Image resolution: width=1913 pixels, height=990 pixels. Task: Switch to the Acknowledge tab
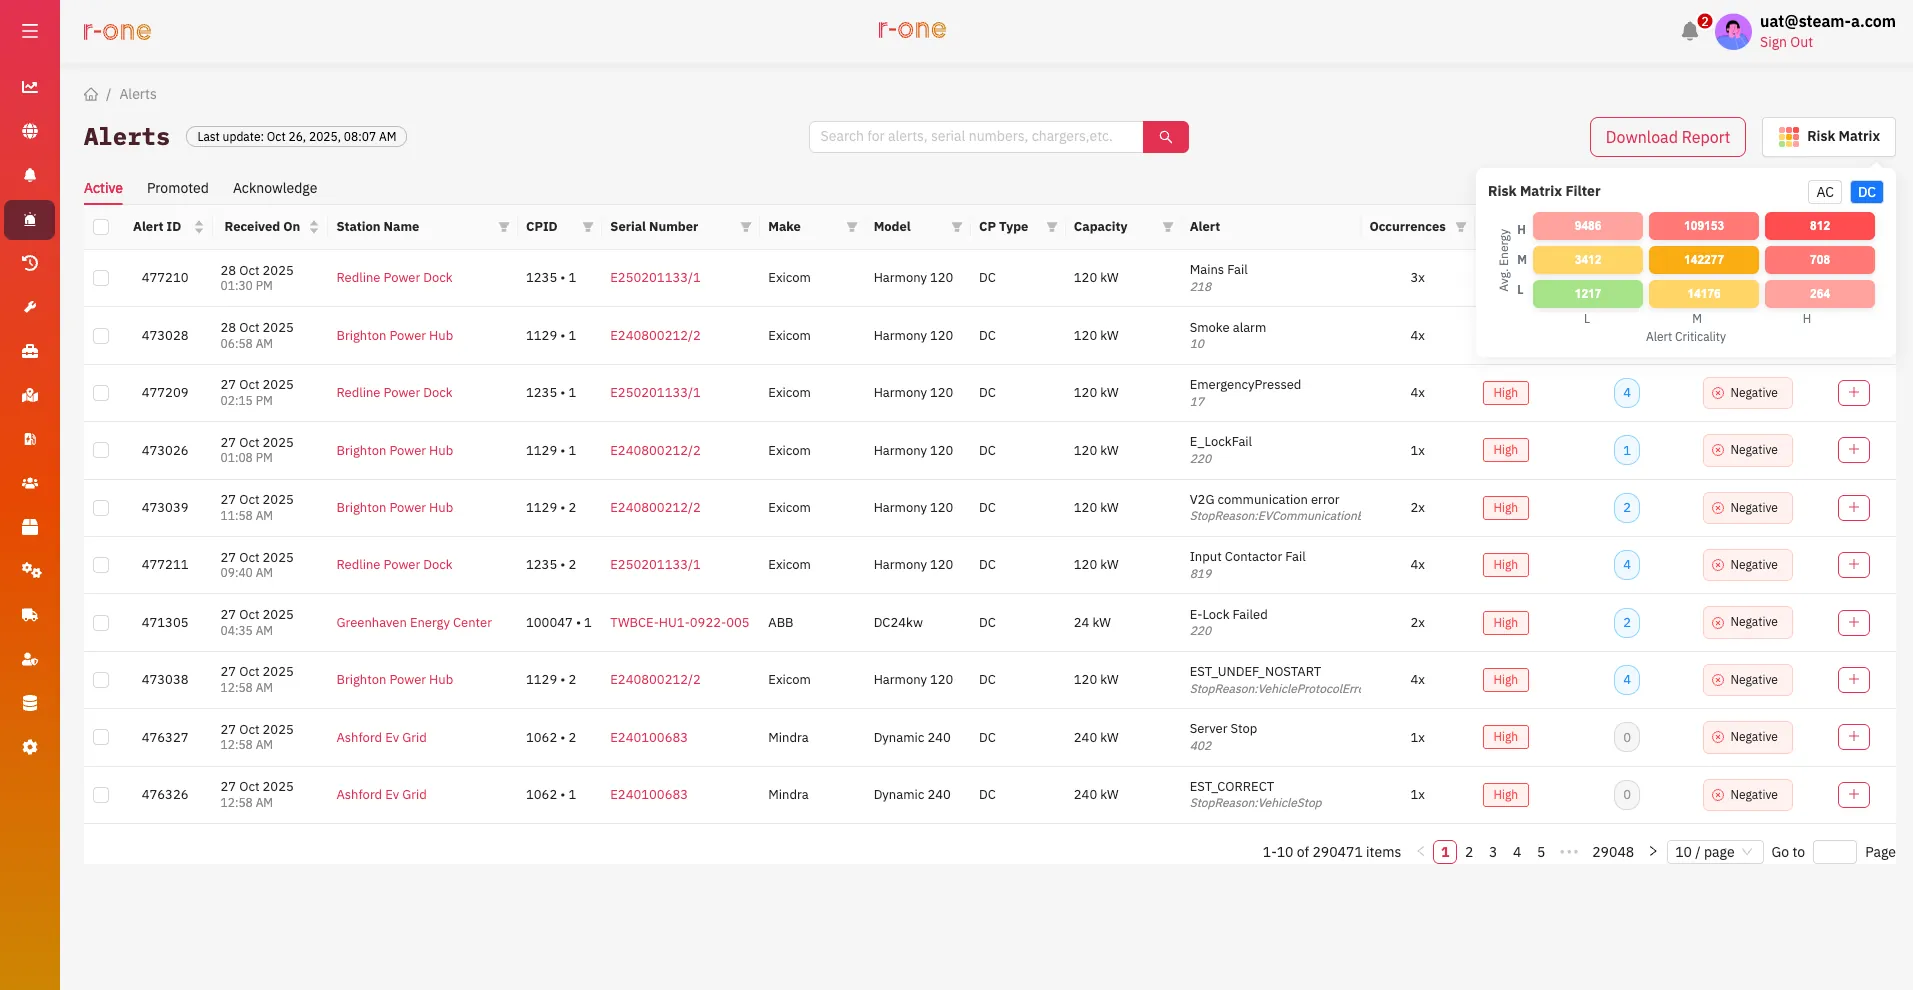click(x=275, y=188)
